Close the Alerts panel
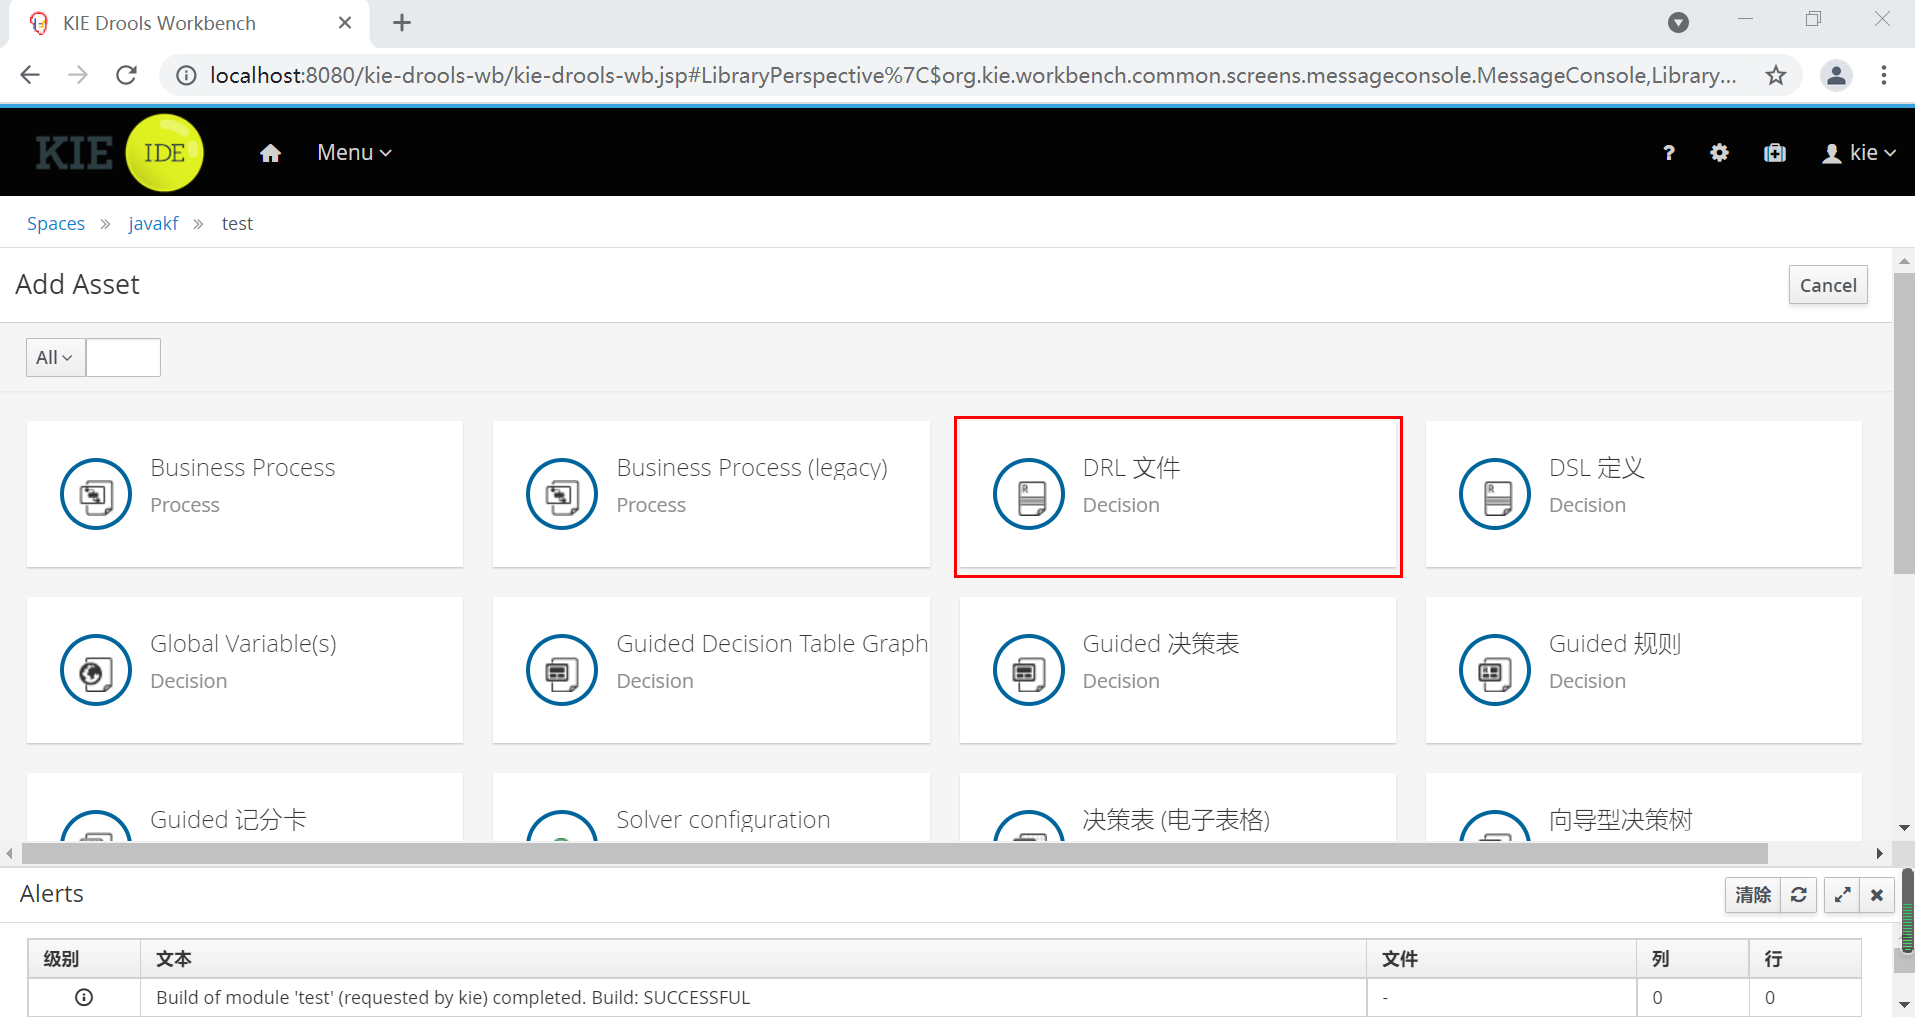The width and height of the screenshot is (1915, 1017). tap(1877, 895)
